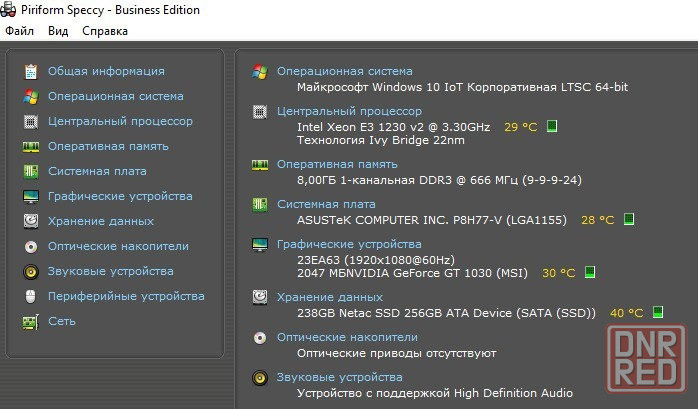
Task: Click the network icon in sidebar
Action: tap(31, 321)
